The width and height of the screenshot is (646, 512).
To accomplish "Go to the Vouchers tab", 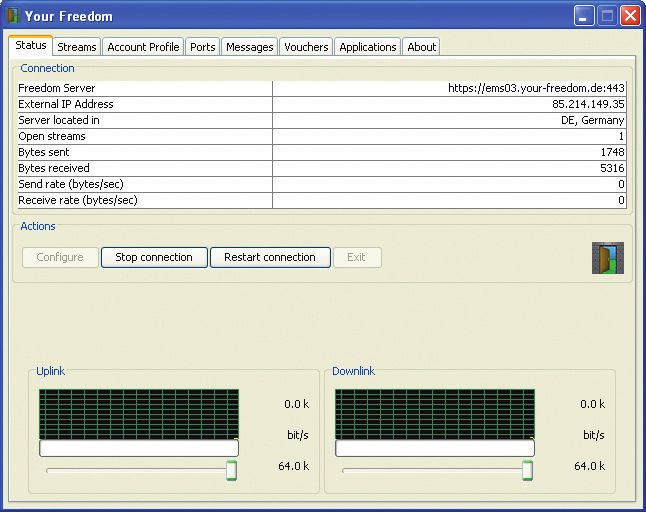I will [306, 47].
